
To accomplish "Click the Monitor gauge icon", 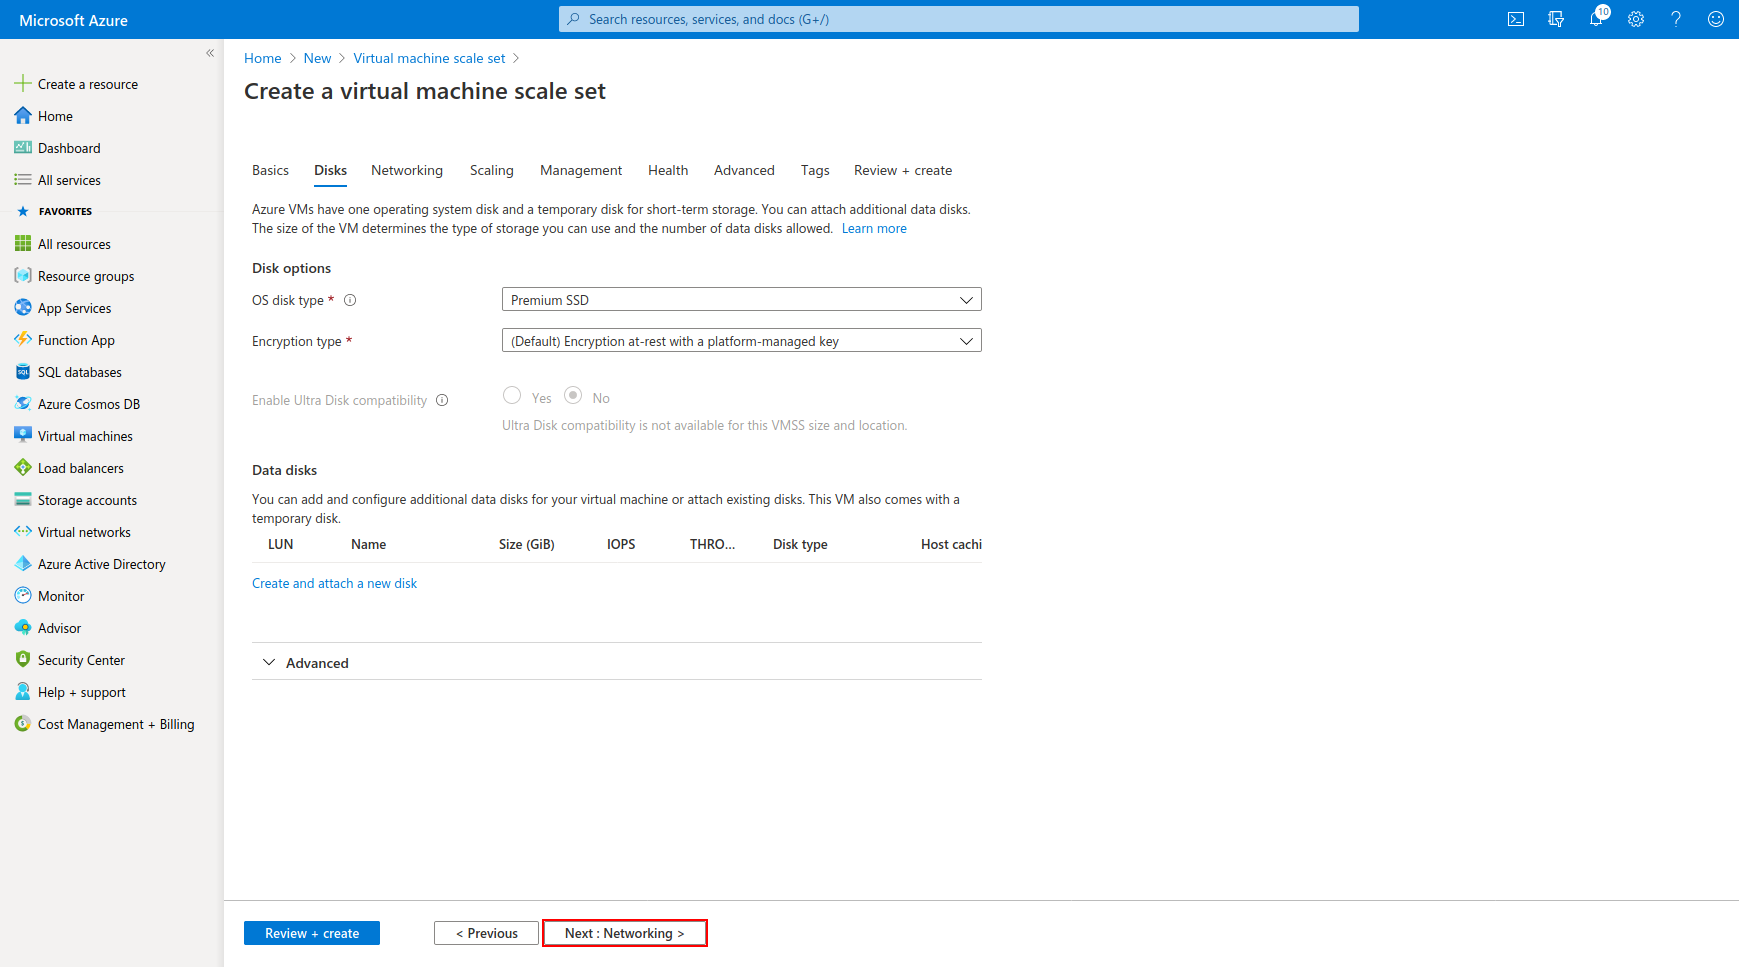I will click(x=23, y=596).
